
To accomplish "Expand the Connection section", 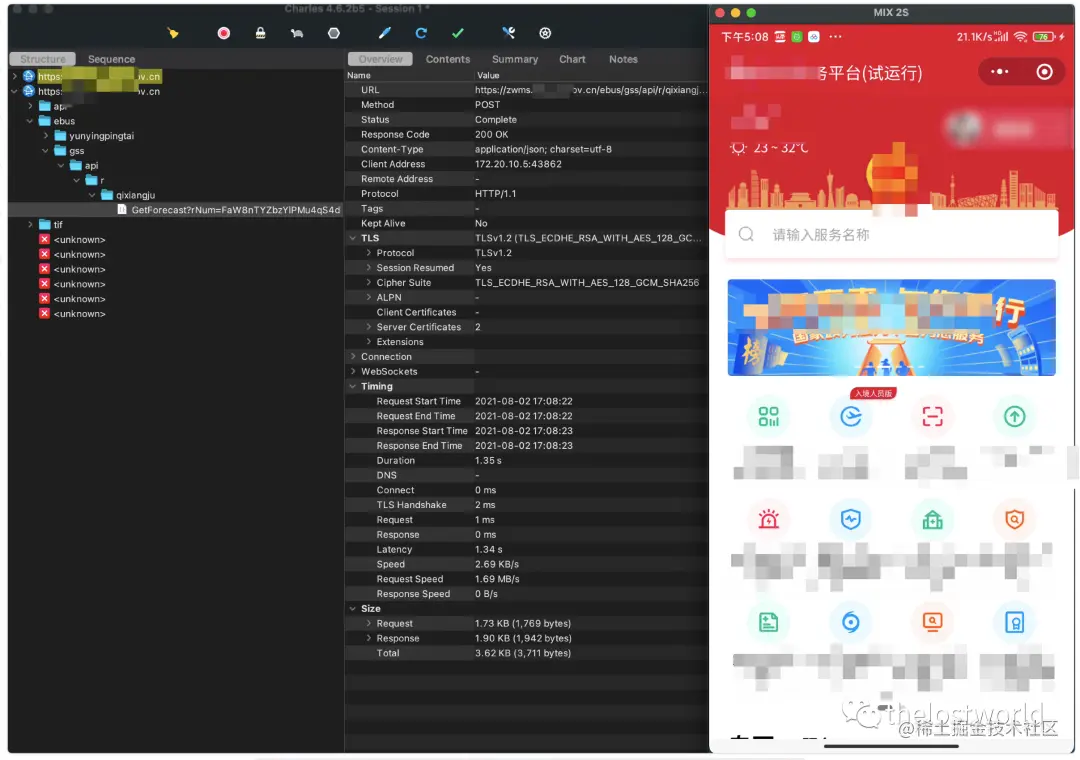I will (353, 357).
